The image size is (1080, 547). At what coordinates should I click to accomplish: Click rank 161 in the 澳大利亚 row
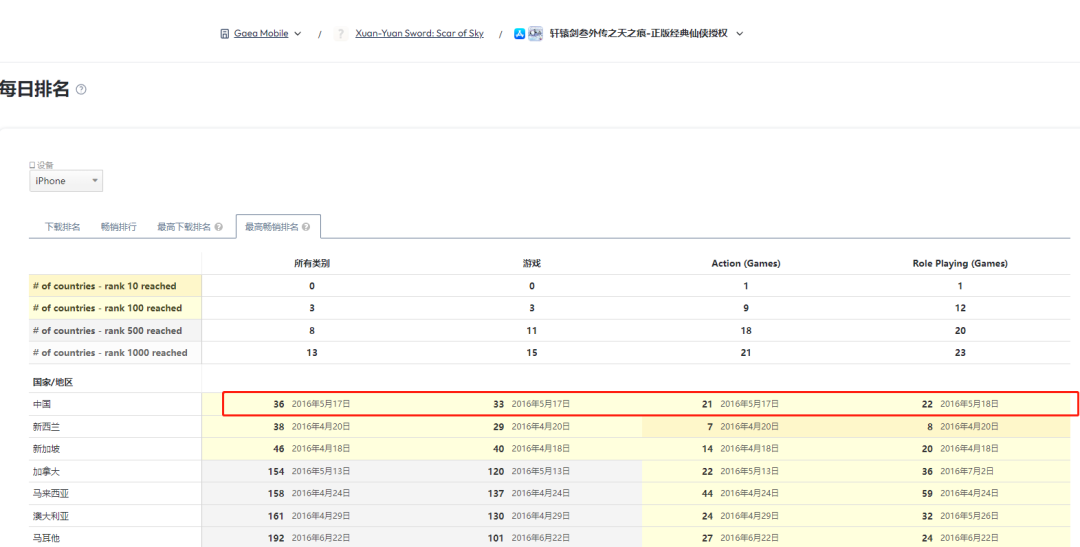[276, 515]
